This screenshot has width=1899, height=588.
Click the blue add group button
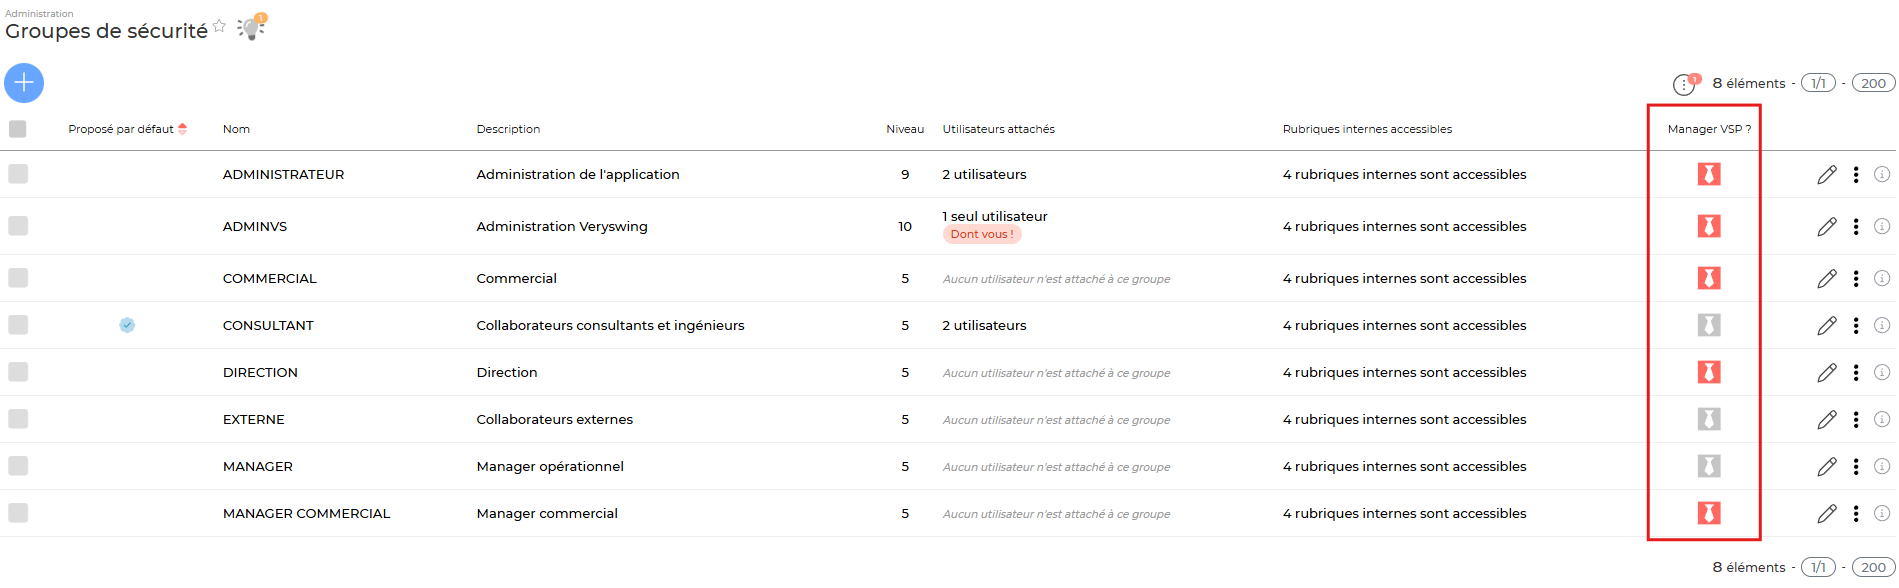point(24,83)
